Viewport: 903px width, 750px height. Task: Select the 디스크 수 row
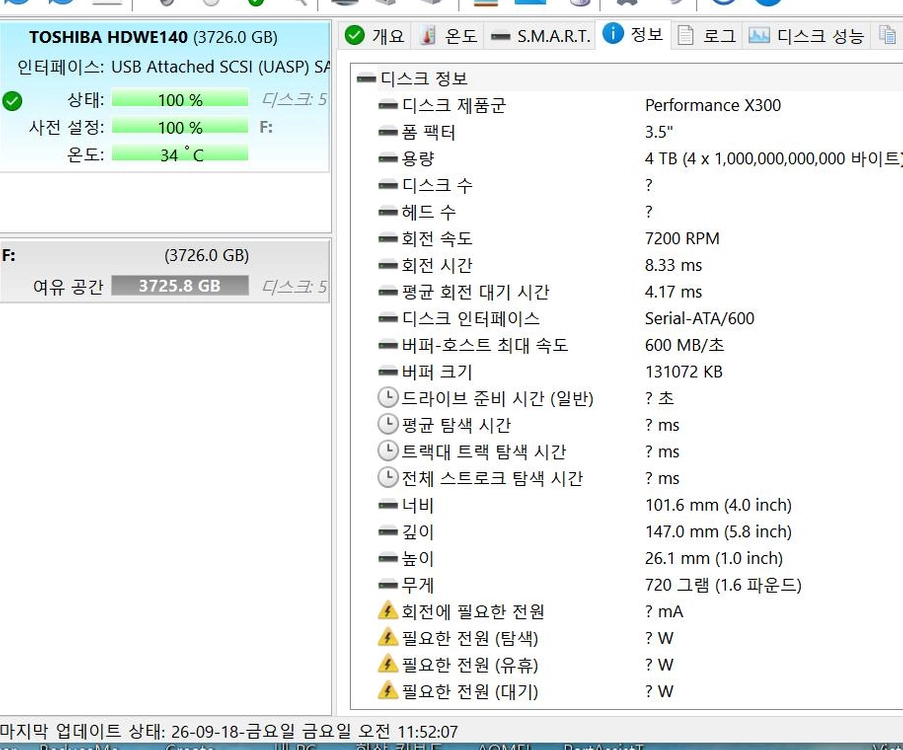click(x=437, y=185)
